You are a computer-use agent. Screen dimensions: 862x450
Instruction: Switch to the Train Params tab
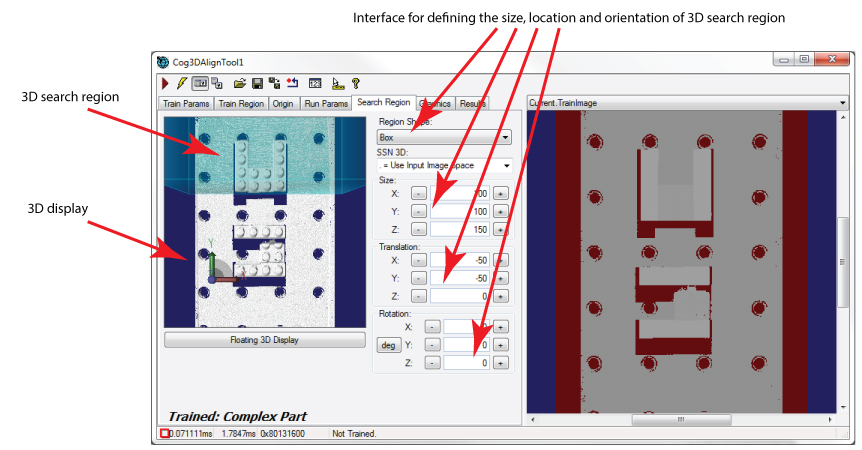[x=186, y=103]
